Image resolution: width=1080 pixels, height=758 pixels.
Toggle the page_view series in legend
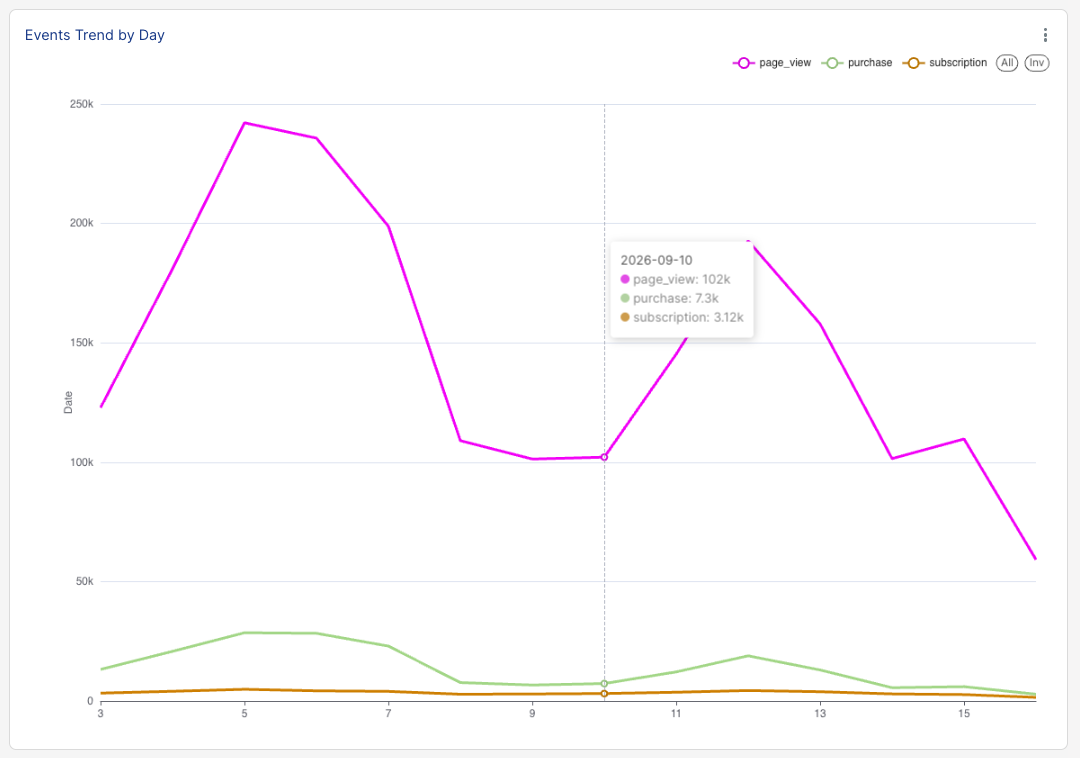[771, 63]
